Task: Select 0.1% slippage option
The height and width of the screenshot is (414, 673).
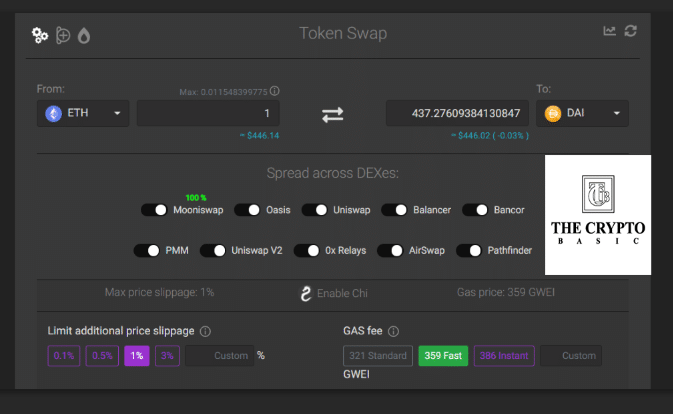Action: (x=64, y=356)
